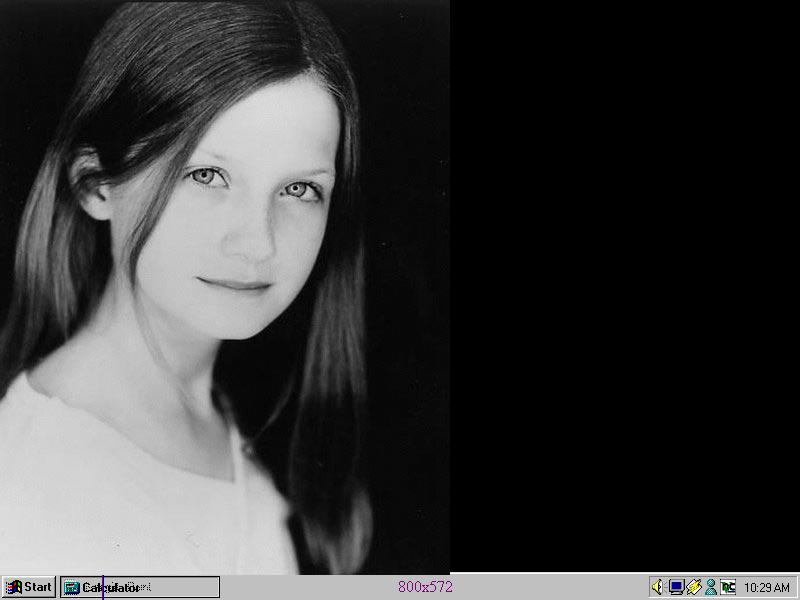Viewport: 800px width, 600px height.
Task: Click the Windows flag logo on Start
Action: (x=13, y=587)
